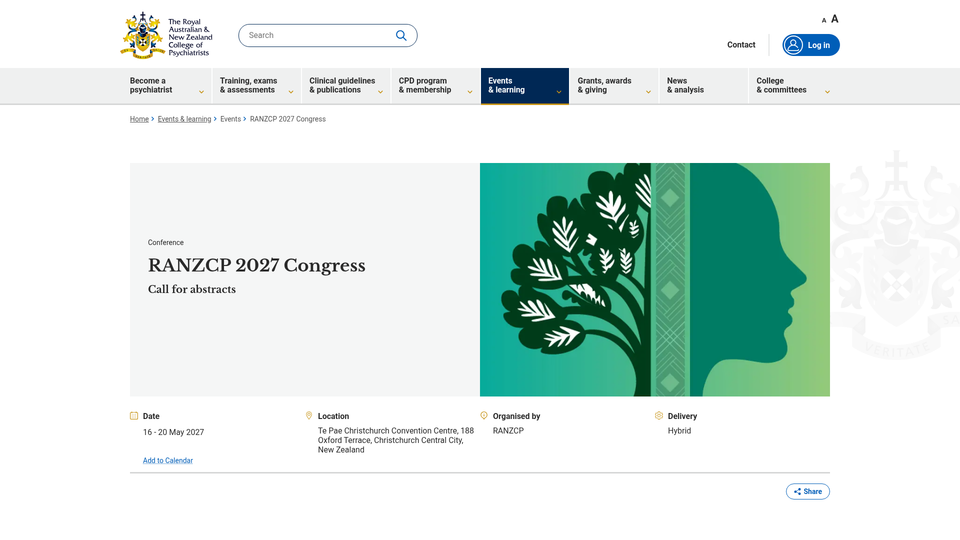Click the Events breadcrumb text
Viewport: 960px width, 540px height.
pyautogui.click(x=230, y=119)
